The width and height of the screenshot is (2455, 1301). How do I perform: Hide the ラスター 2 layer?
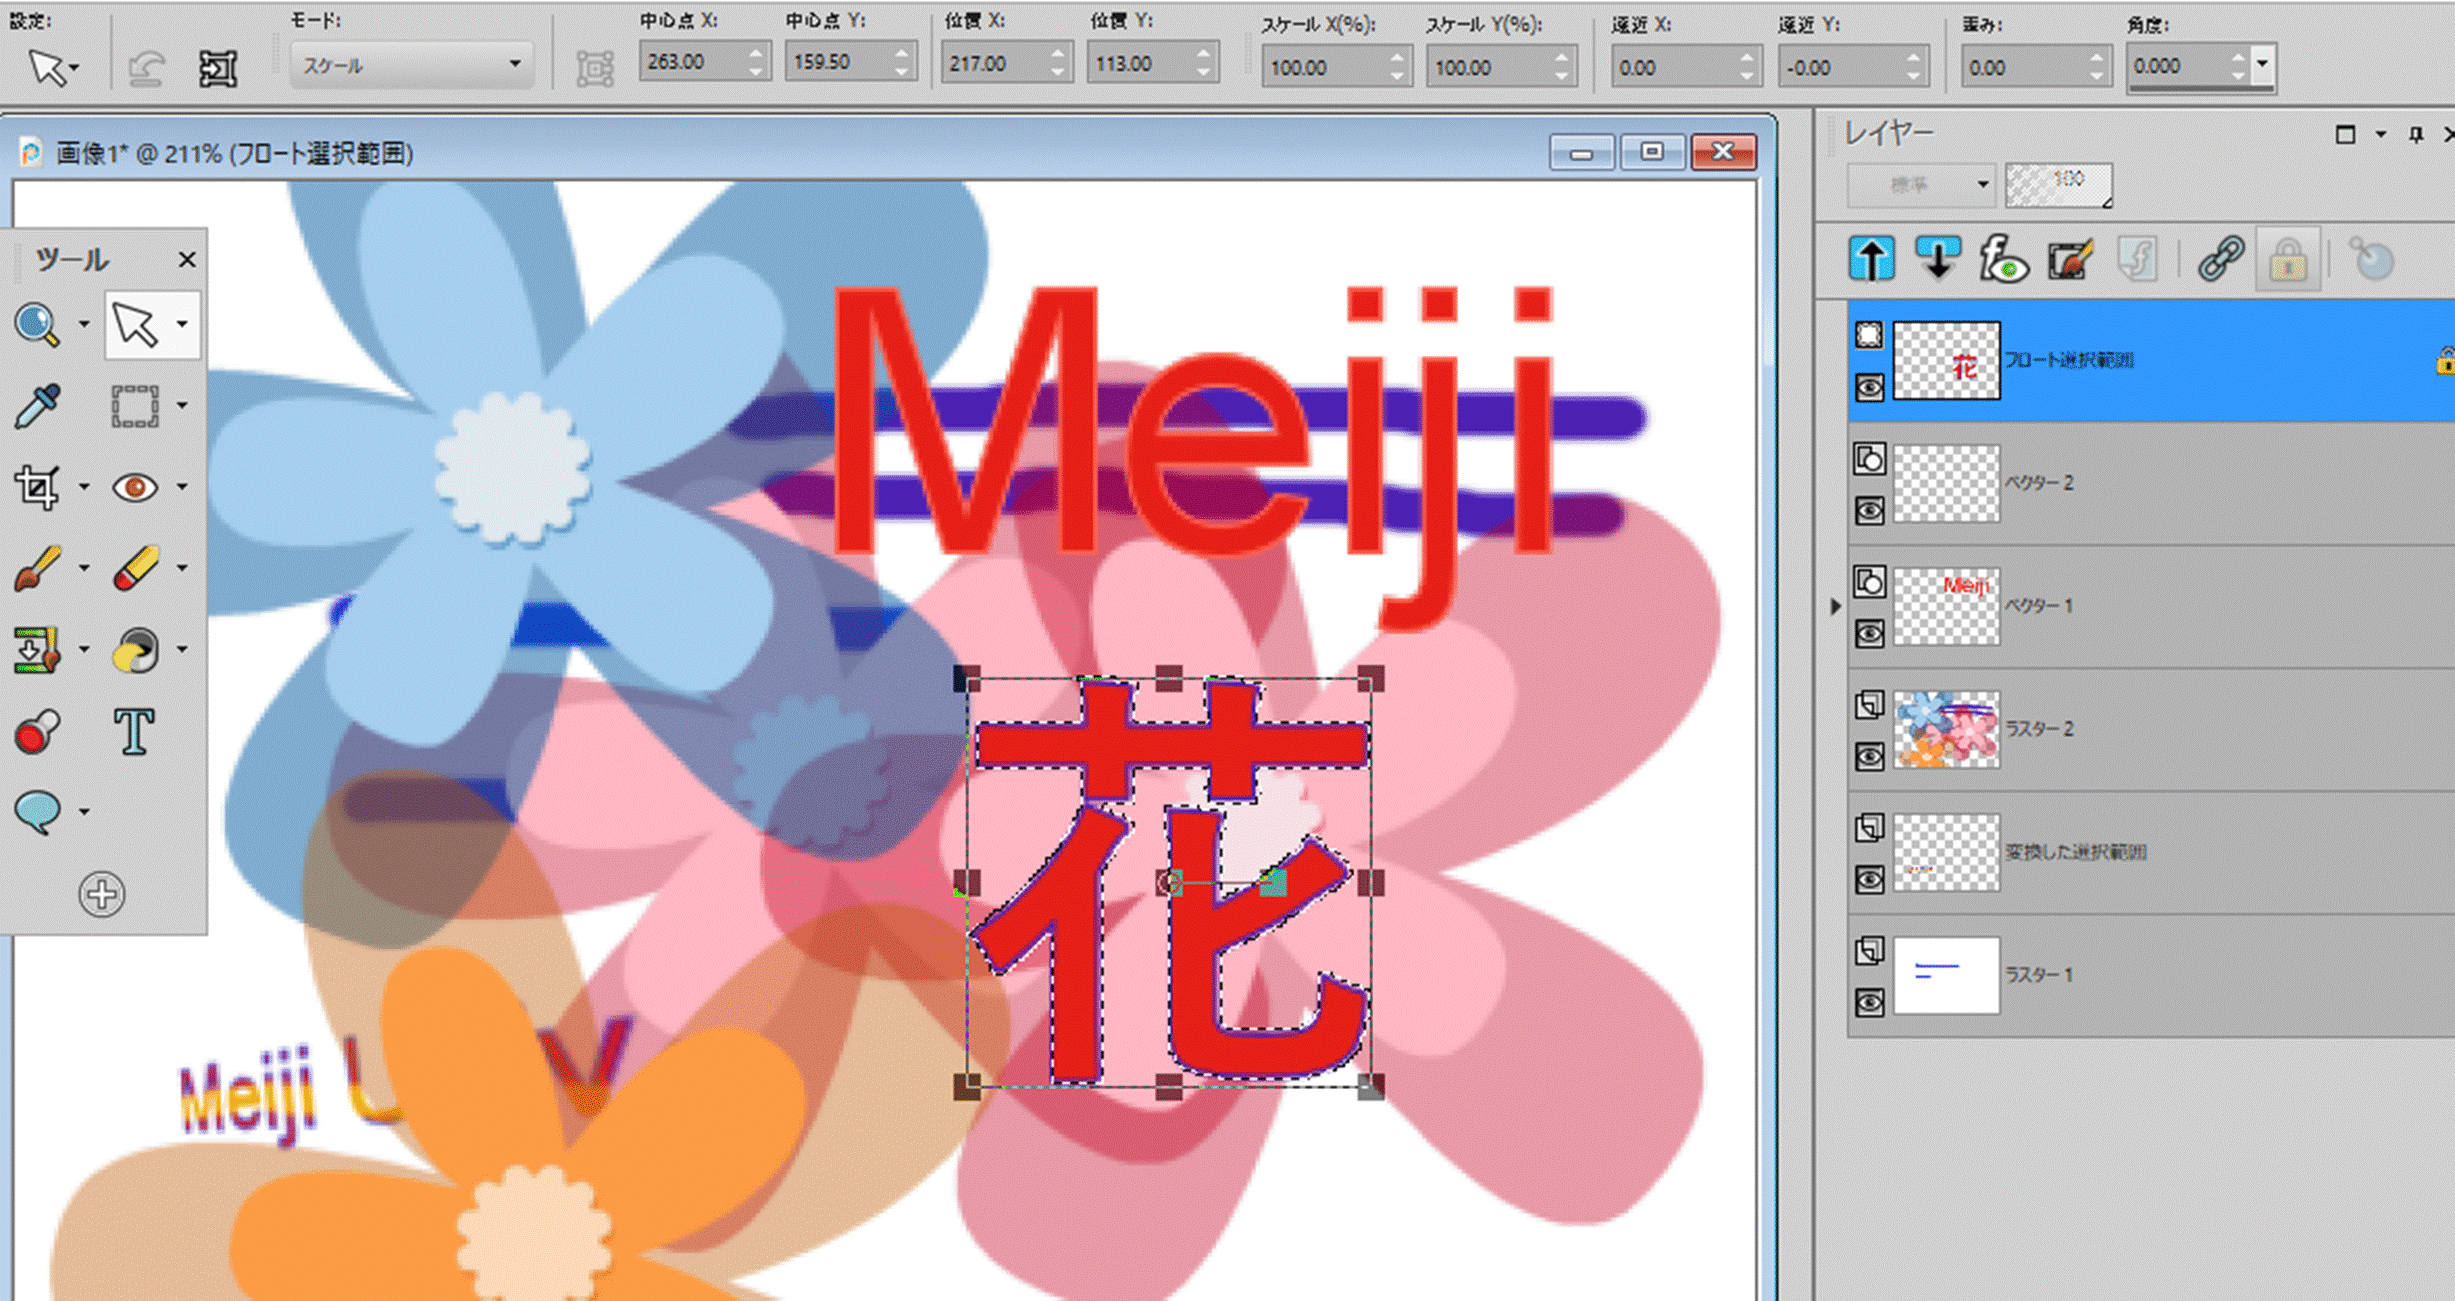pyautogui.click(x=1869, y=757)
